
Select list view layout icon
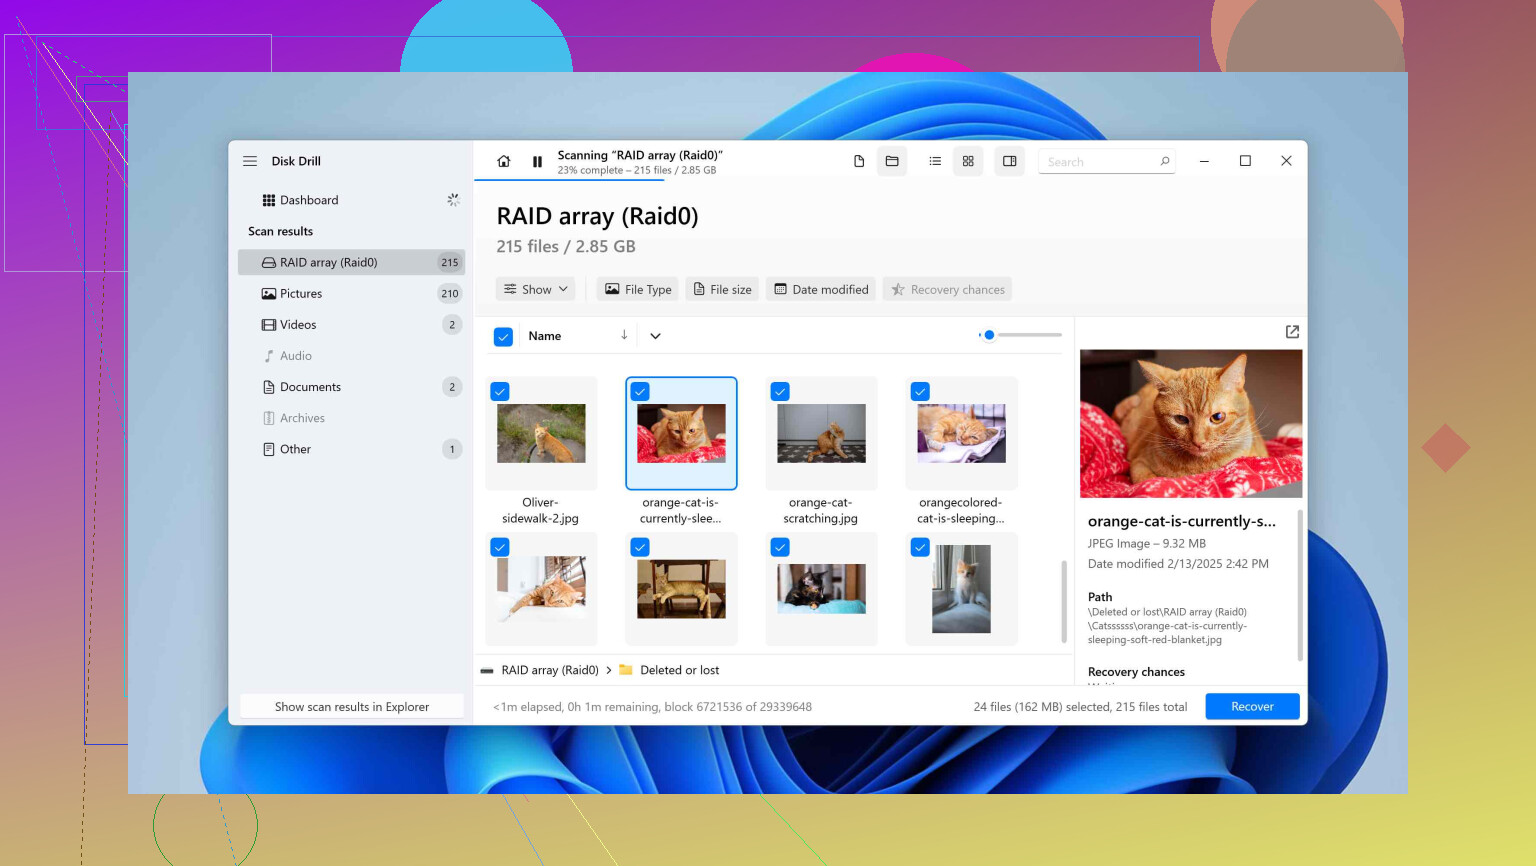(x=935, y=161)
